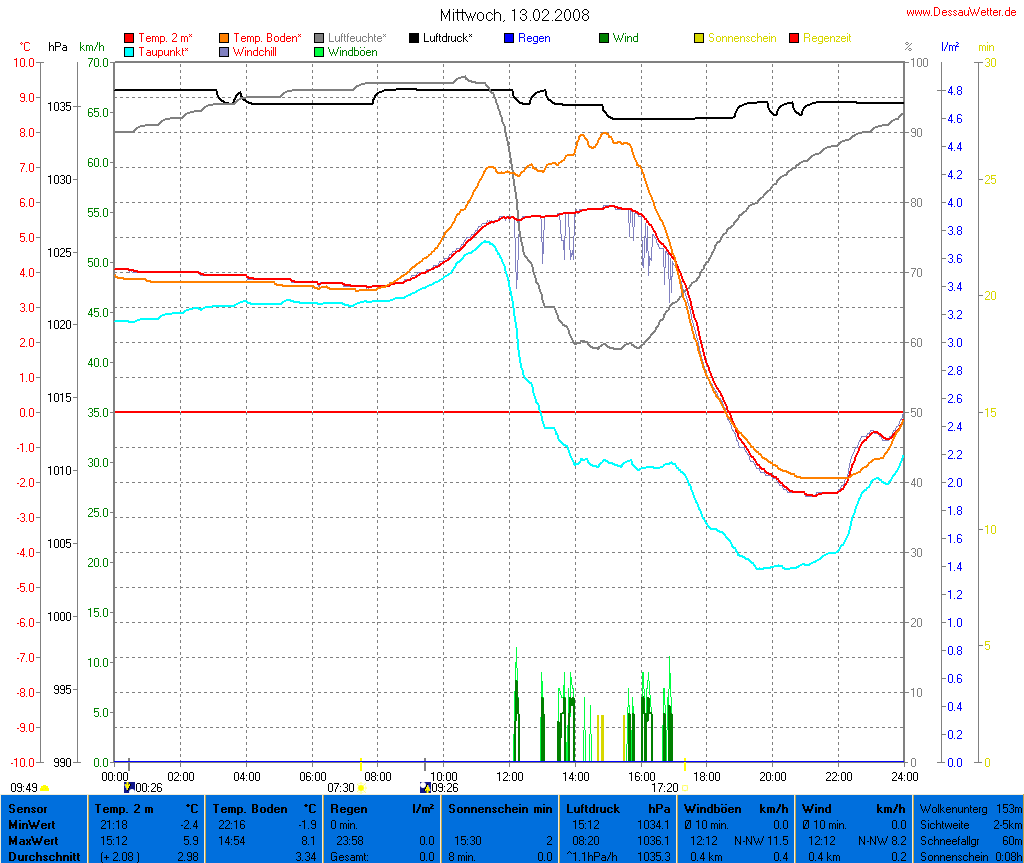Click the yellow Sonnenschein legend square
This screenshot has width=1024, height=863.
tap(699, 38)
